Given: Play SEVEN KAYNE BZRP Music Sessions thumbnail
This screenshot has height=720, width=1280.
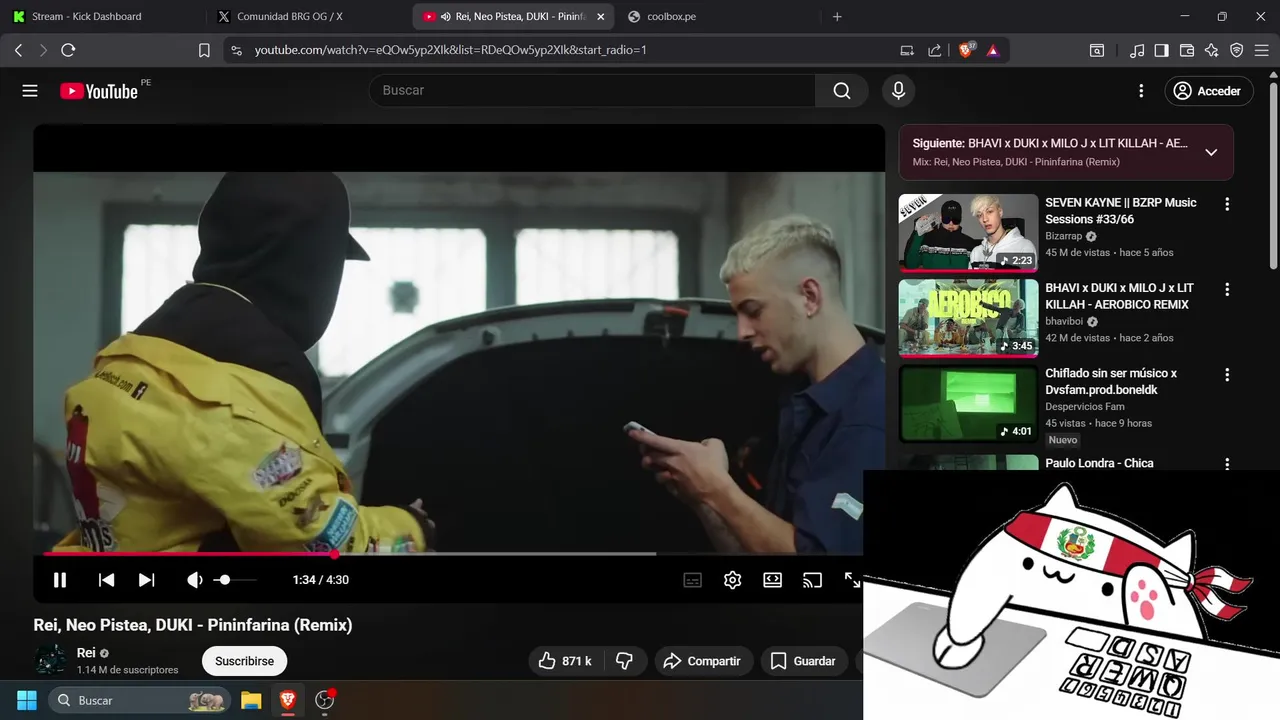Looking at the screenshot, I should click(x=968, y=233).
